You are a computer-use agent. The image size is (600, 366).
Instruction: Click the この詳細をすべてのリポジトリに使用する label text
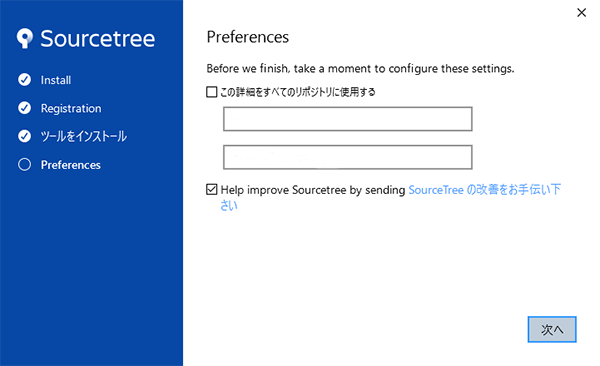[298, 92]
